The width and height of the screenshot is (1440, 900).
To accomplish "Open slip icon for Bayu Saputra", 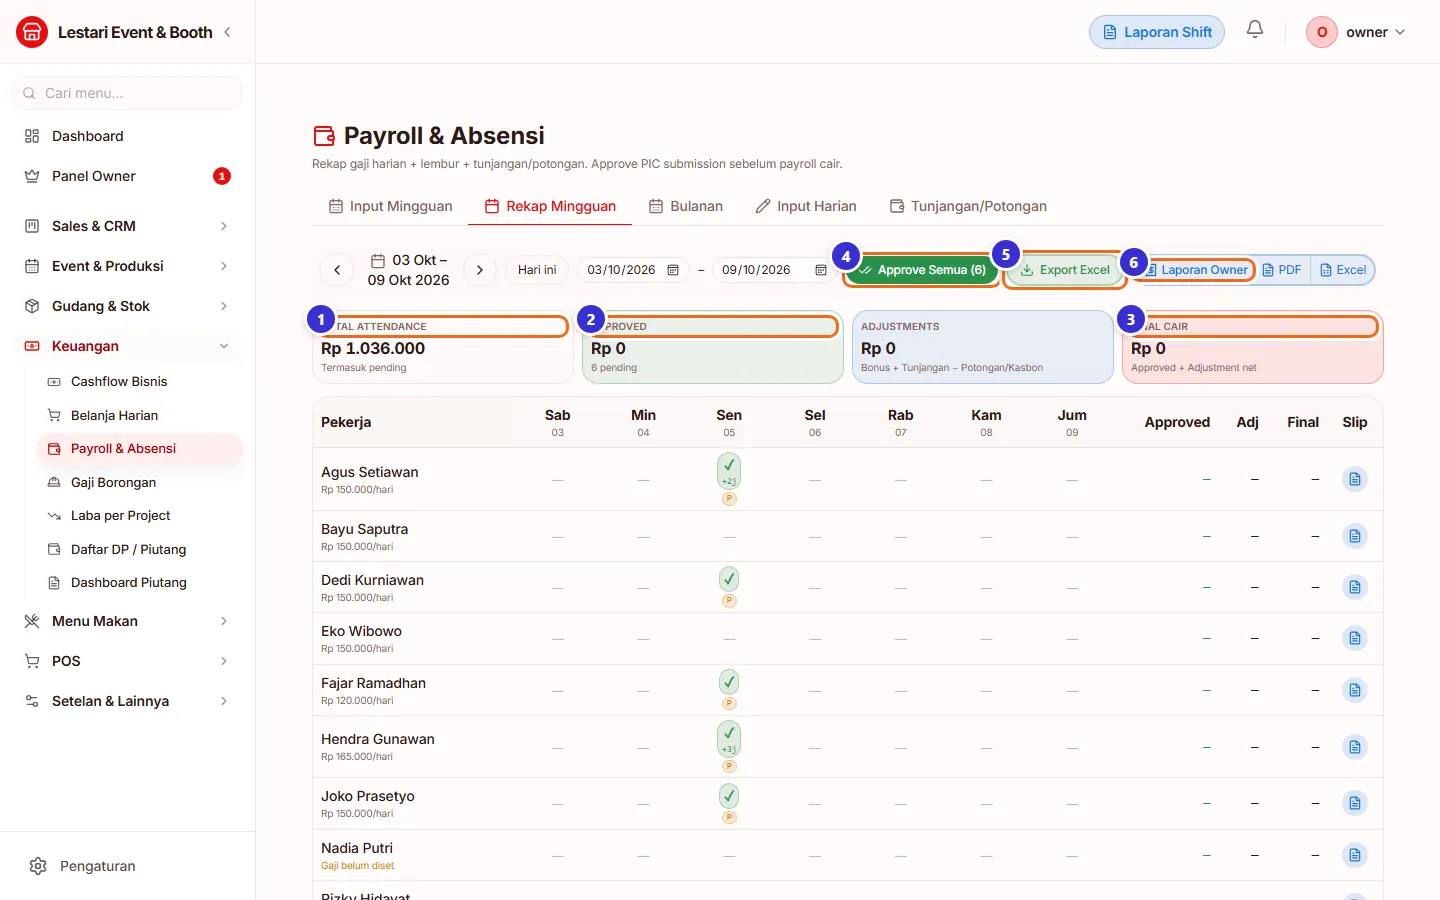I will tap(1354, 536).
